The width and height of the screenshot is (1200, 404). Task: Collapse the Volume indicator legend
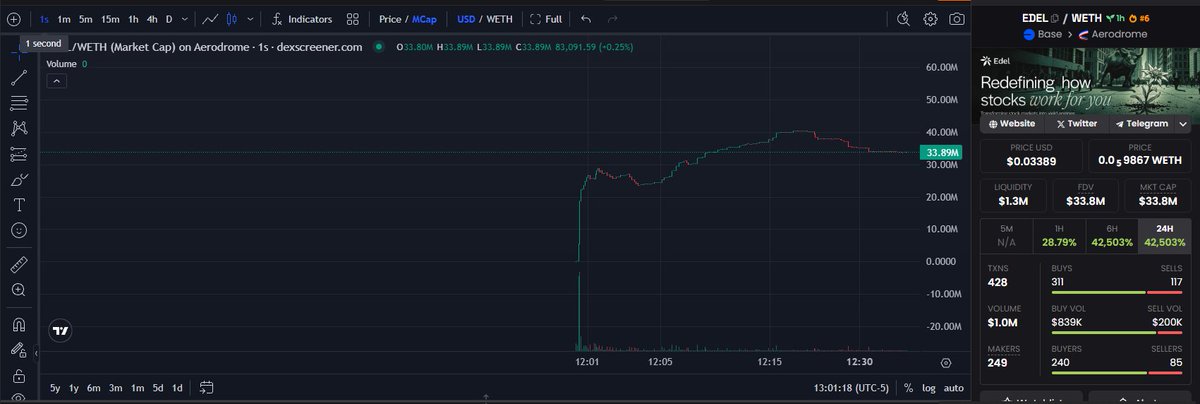(57, 81)
